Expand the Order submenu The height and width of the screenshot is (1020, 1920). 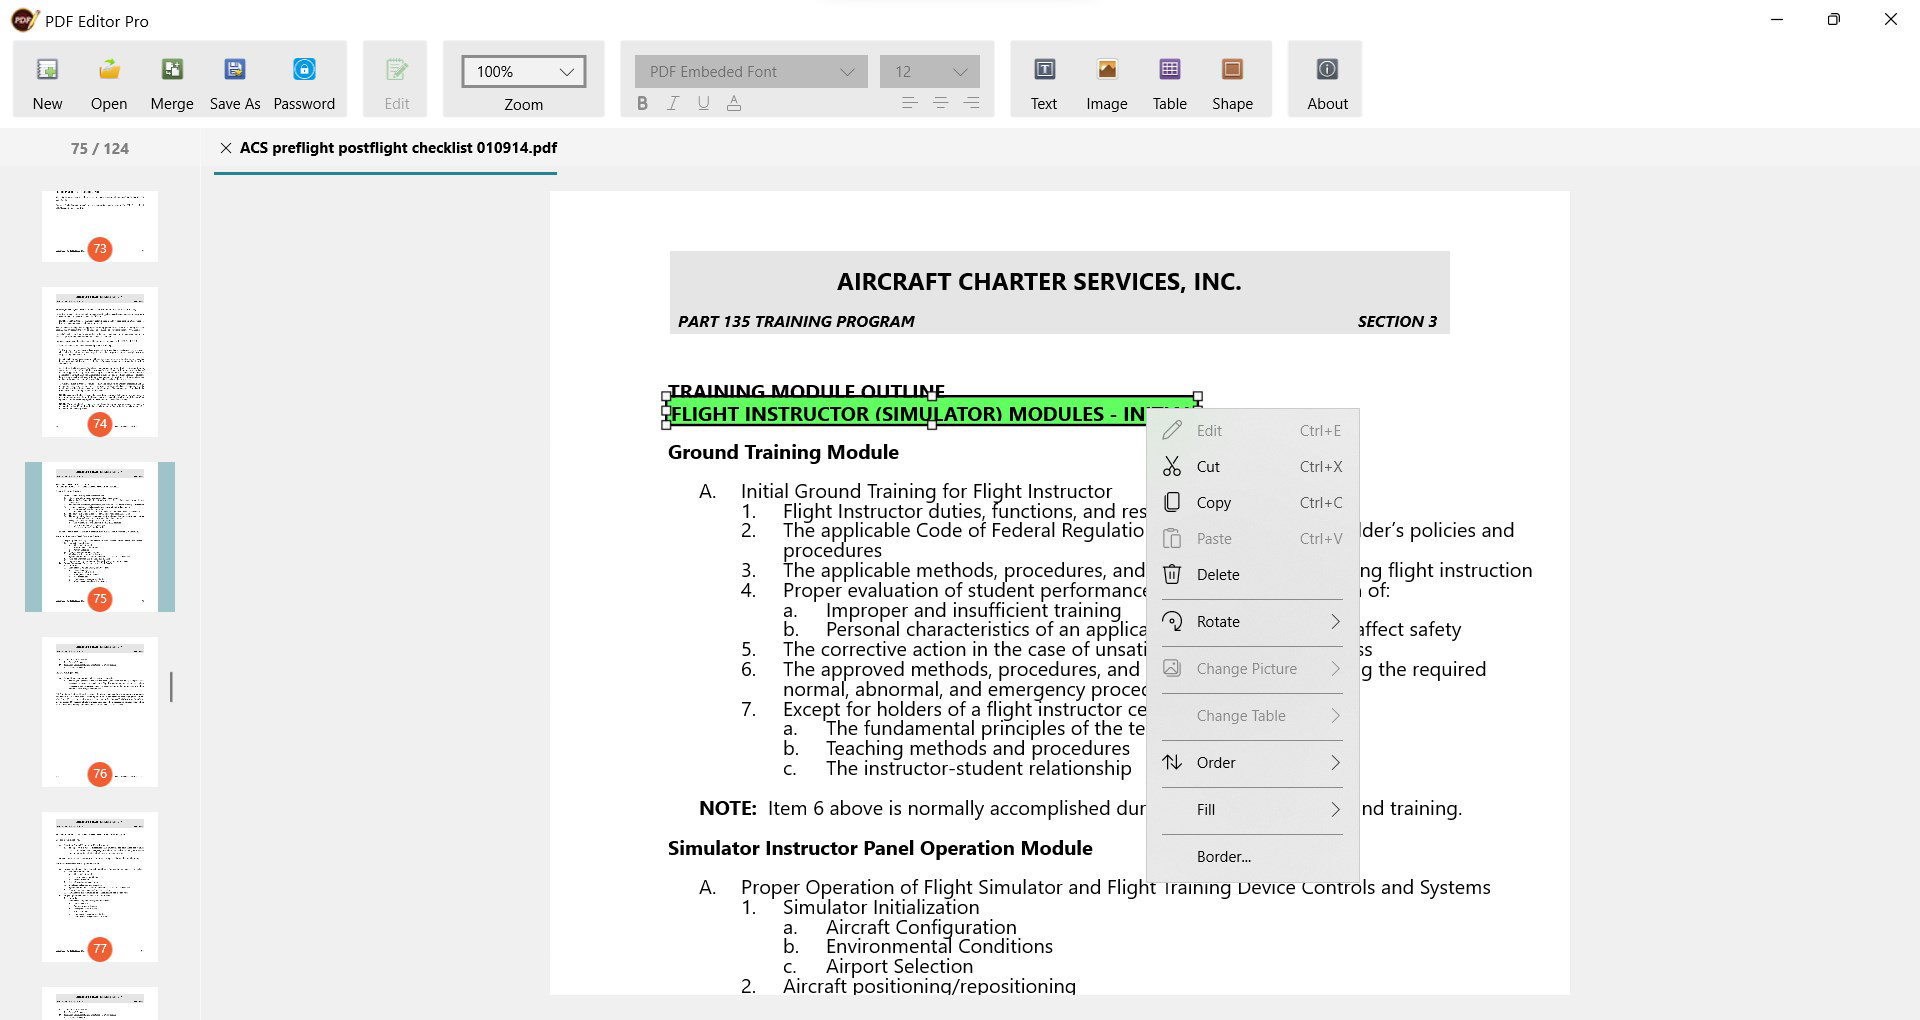coord(1252,763)
